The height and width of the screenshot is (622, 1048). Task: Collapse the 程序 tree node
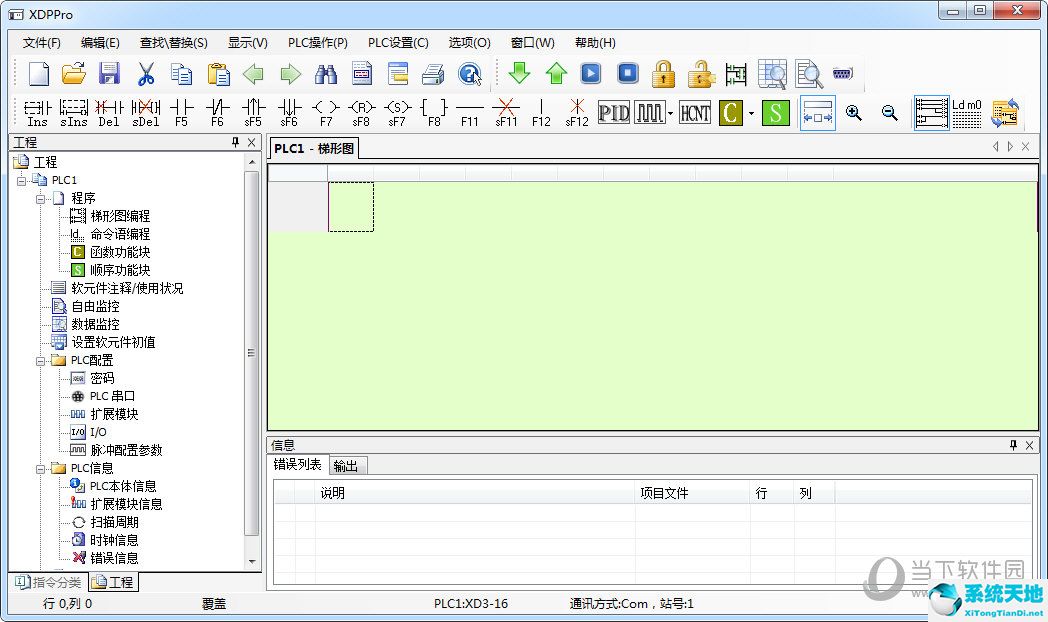point(40,198)
